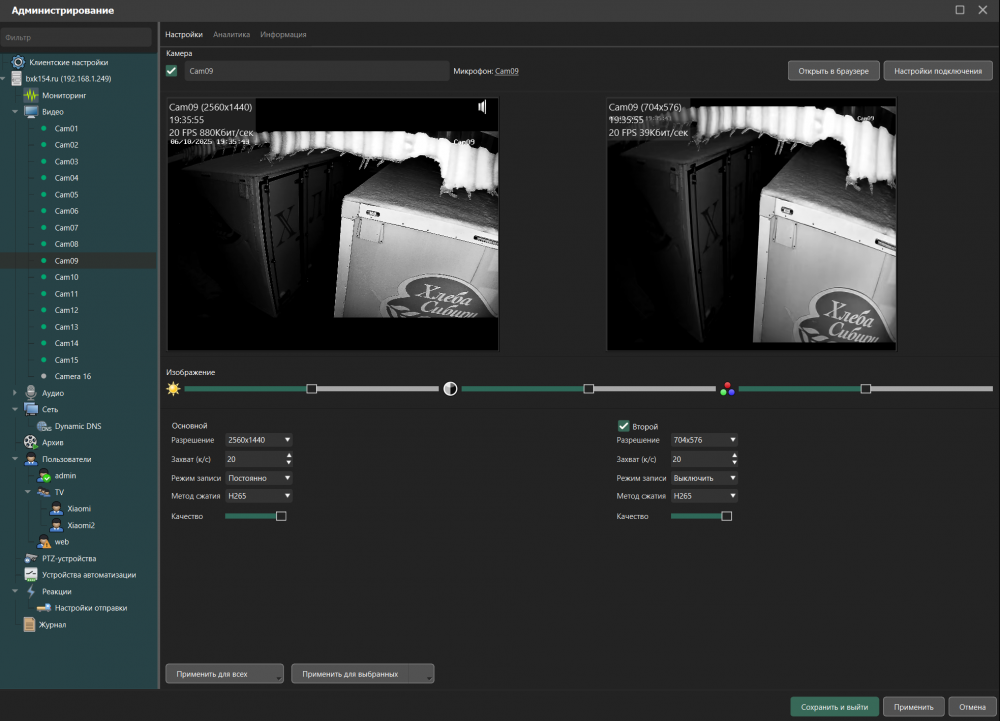
Task: Select the Archive film reel icon
Action: pos(30,442)
